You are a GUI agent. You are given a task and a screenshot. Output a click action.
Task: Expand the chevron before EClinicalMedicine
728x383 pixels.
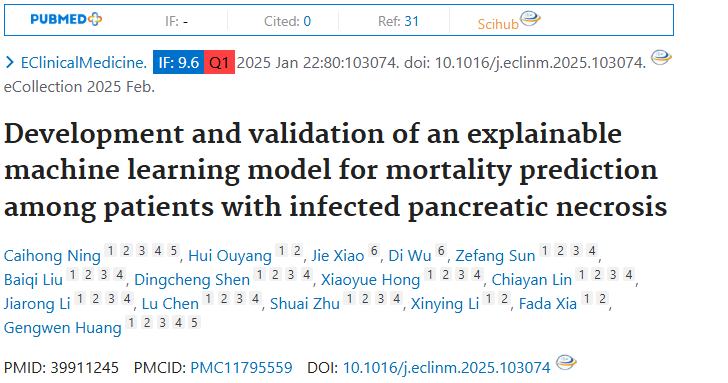point(9,62)
